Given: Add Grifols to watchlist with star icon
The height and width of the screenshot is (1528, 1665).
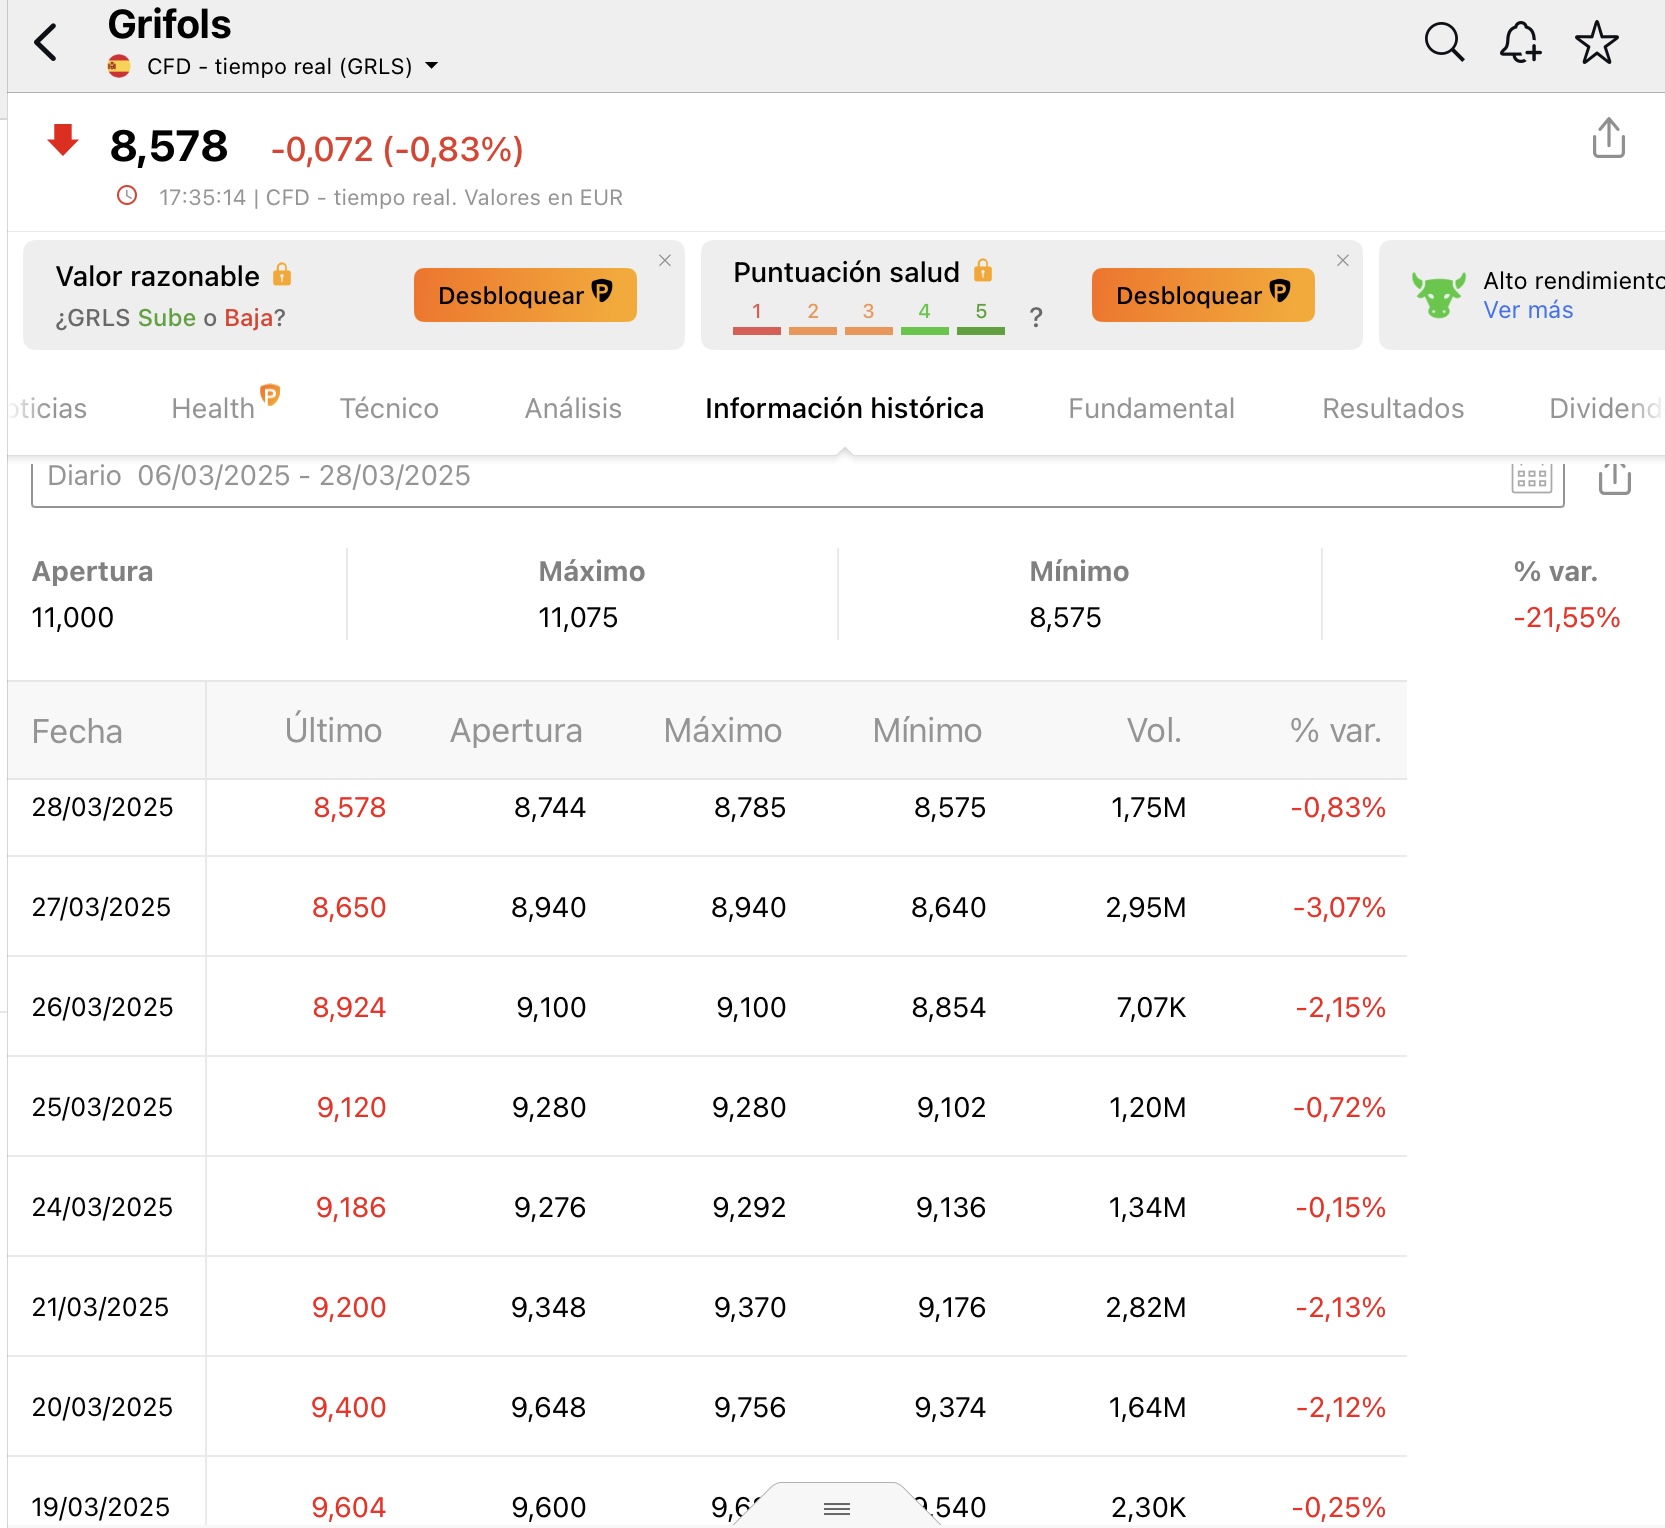Looking at the screenshot, I should tap(1596, 43).
